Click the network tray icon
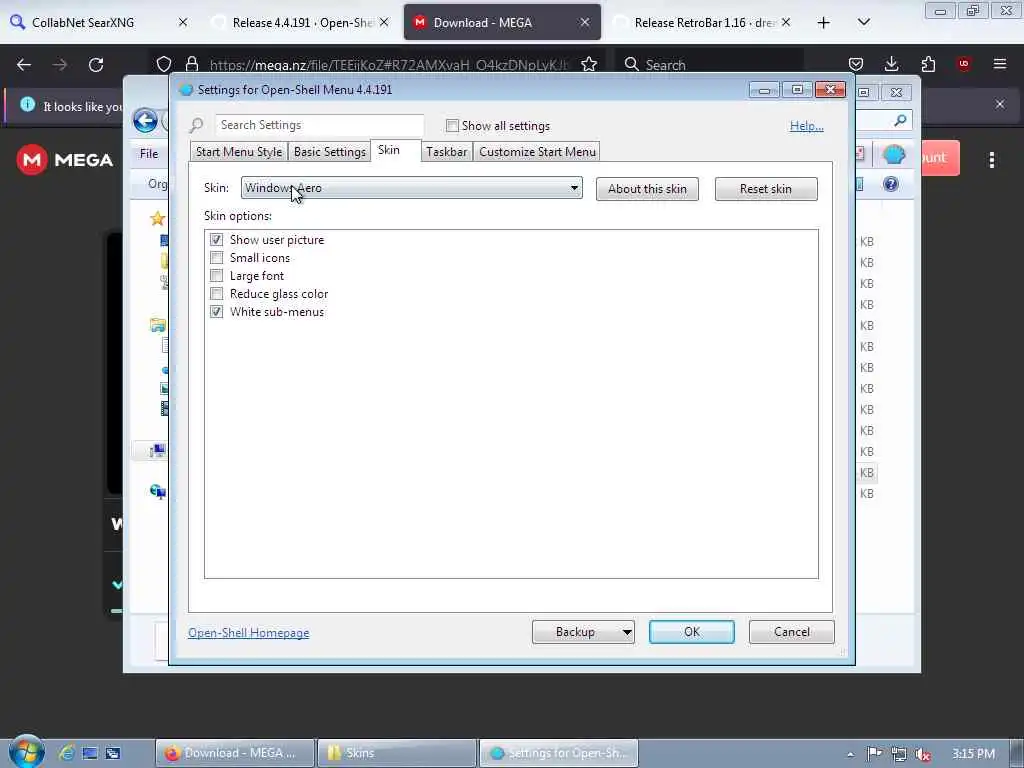 tap(899, 754)
